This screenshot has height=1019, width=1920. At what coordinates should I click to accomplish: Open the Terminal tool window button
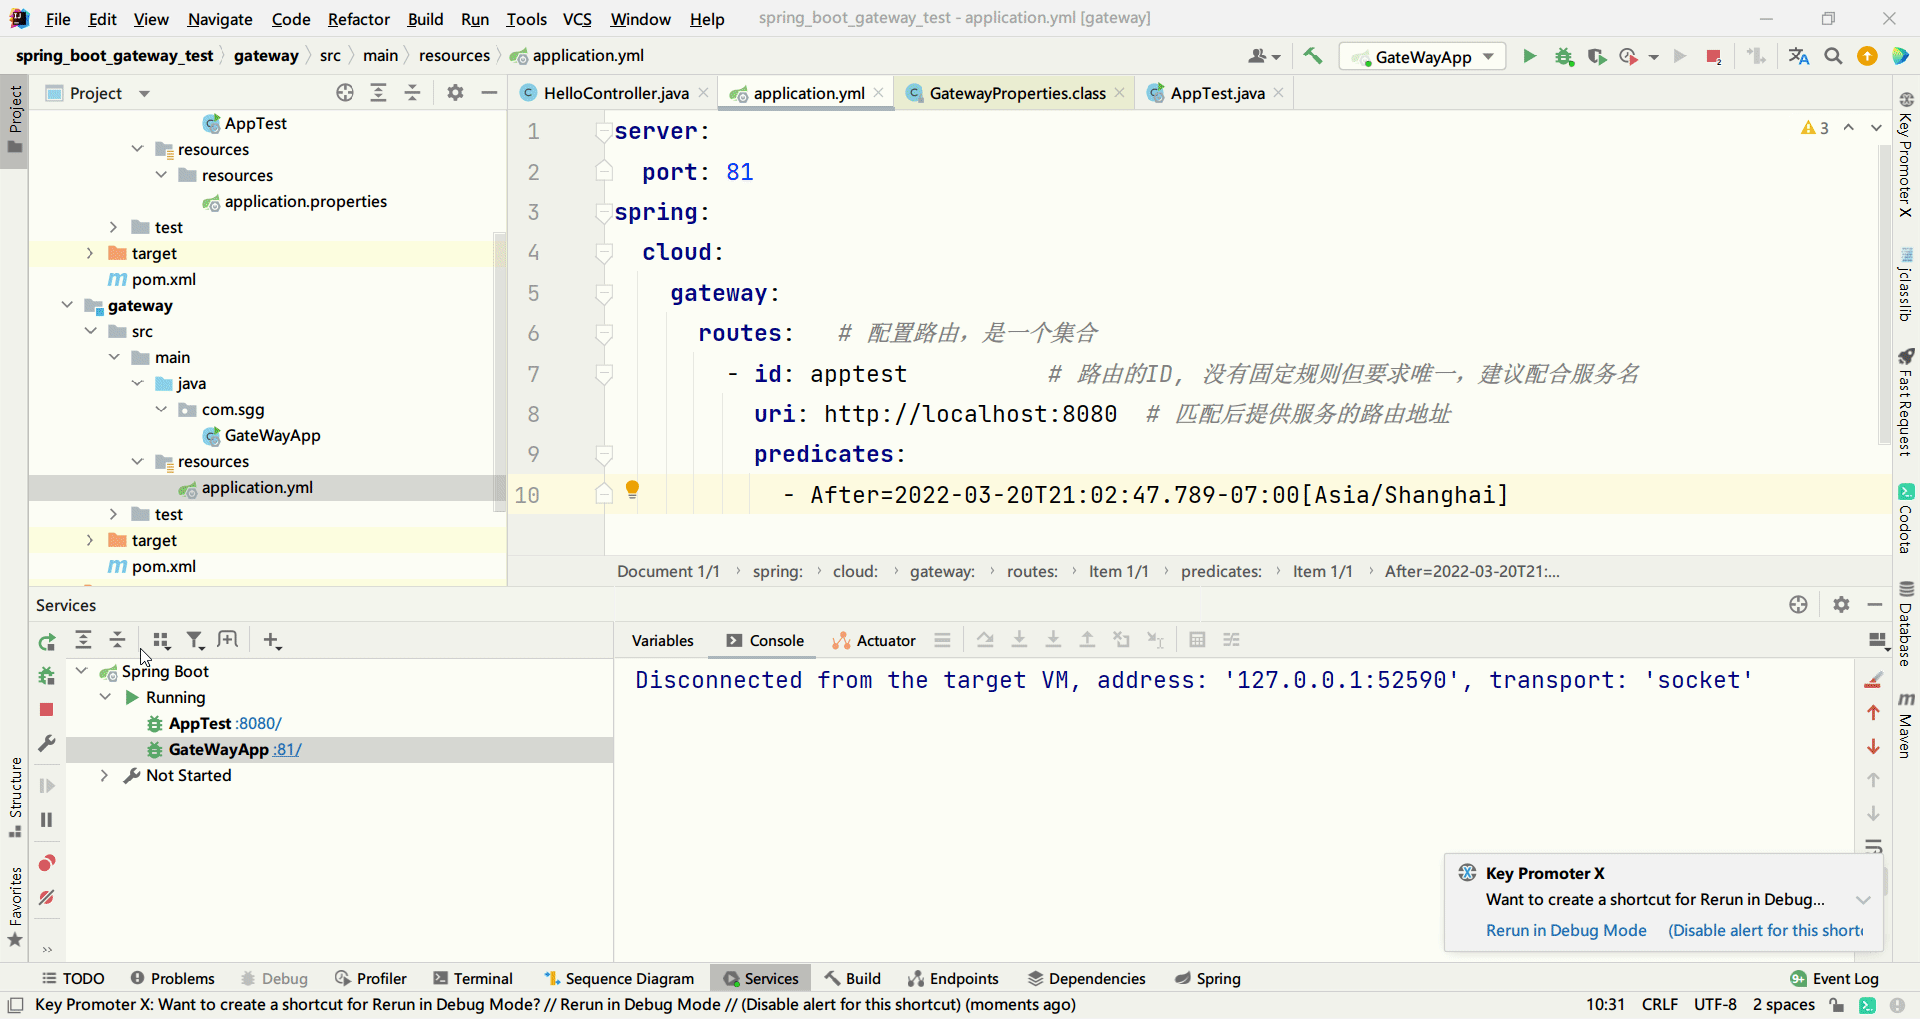(x=473, y=978)
